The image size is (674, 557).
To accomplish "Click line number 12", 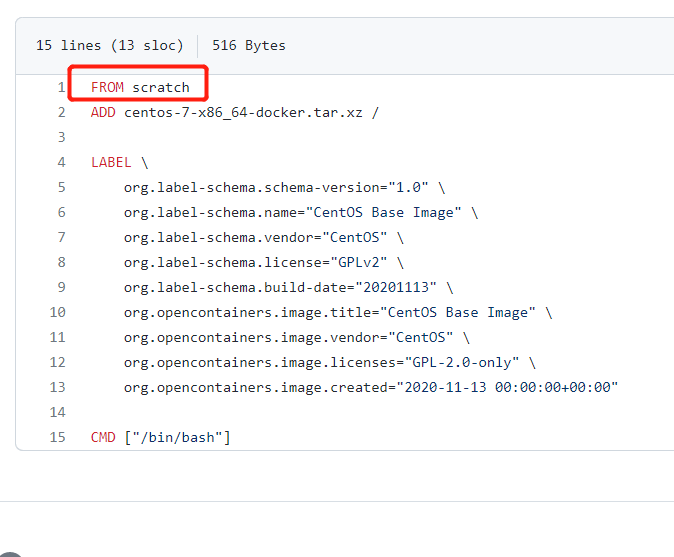I will point(58,362).
